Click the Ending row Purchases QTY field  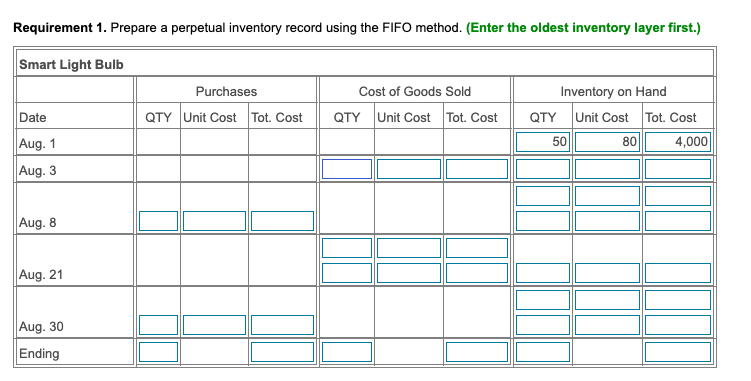tap(159, 352)
